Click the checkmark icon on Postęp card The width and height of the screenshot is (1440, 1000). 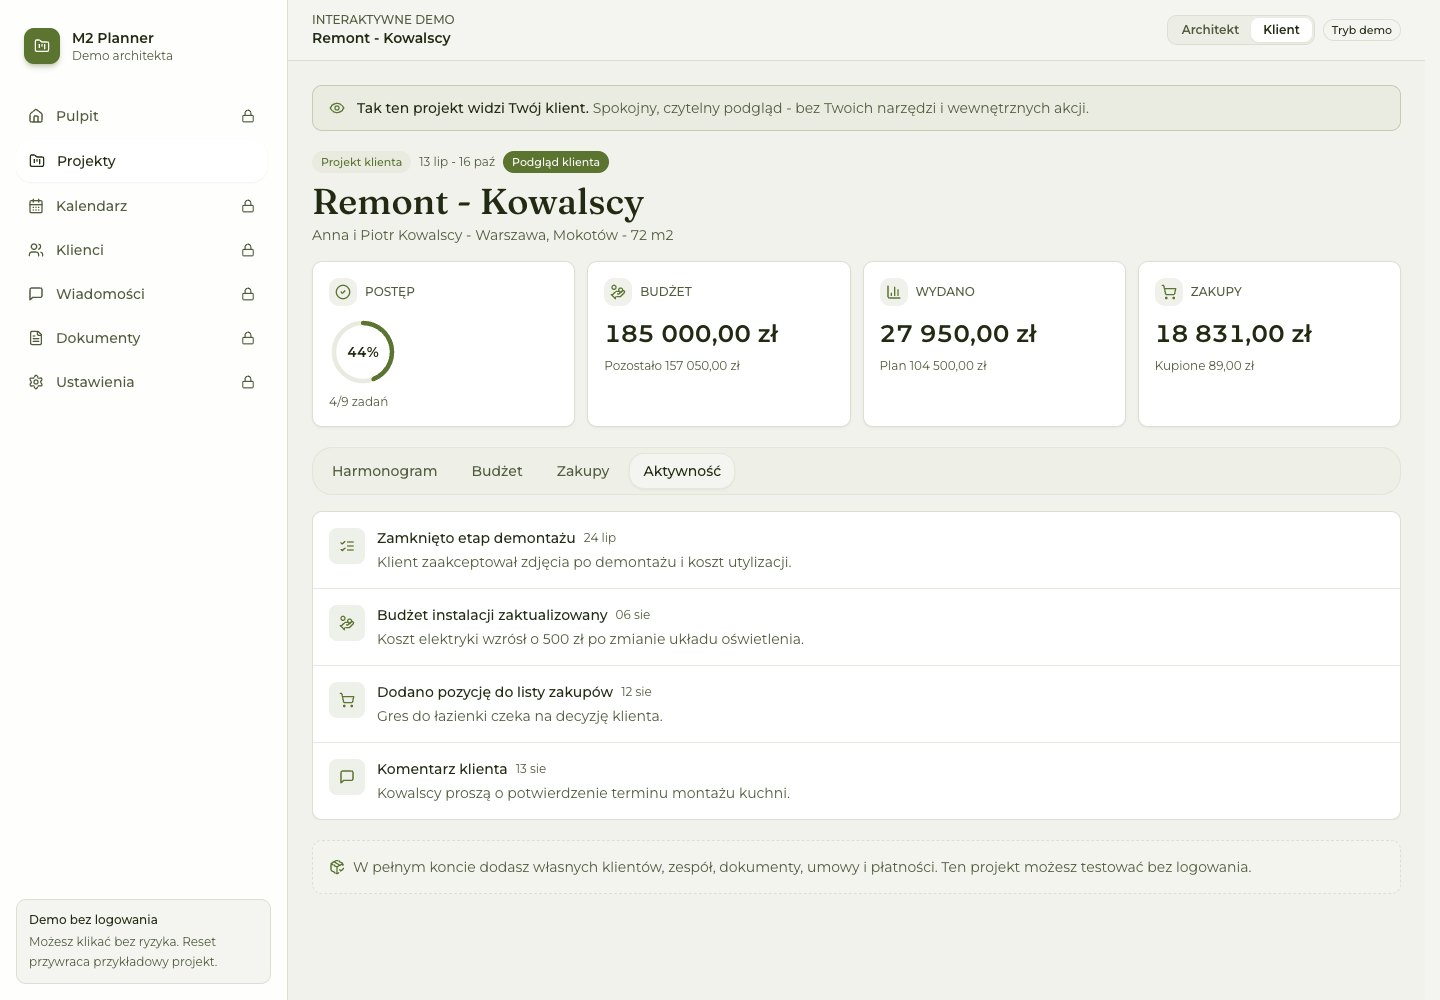click(x=343, y=292)
